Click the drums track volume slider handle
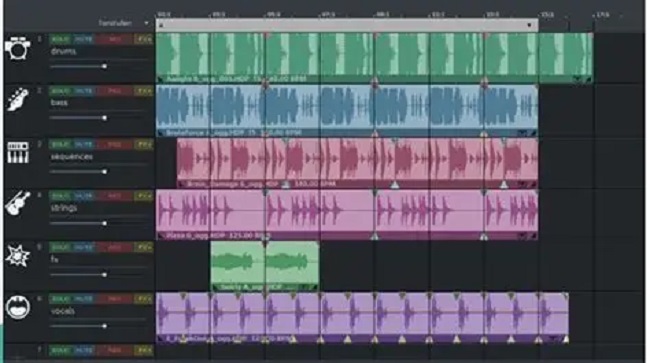 pos(104,66)
